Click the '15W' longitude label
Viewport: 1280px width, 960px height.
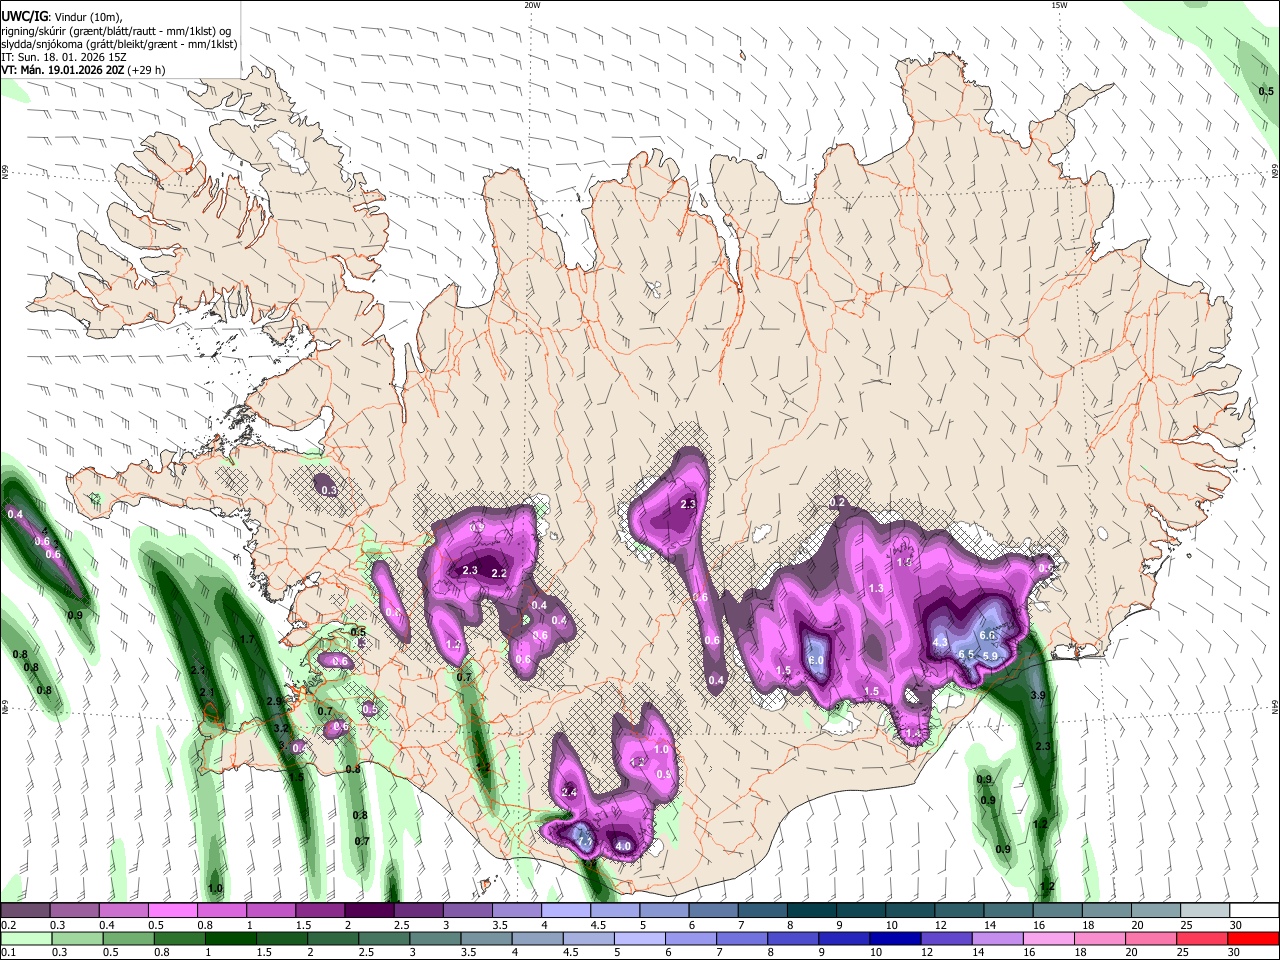point(1059,5)
